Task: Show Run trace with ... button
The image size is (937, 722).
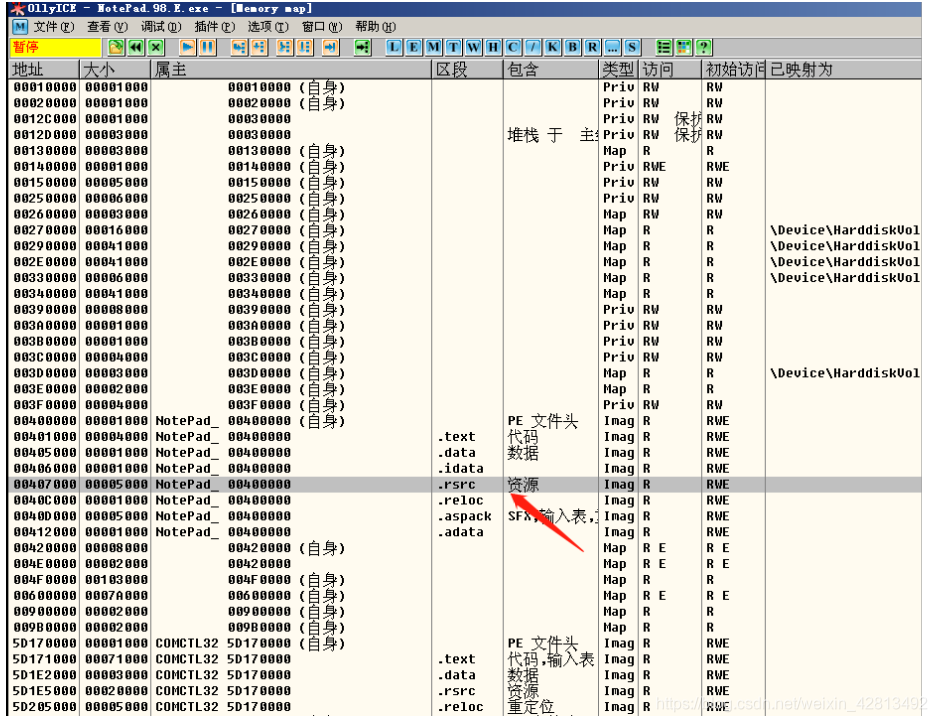Action: coord(613,47)
